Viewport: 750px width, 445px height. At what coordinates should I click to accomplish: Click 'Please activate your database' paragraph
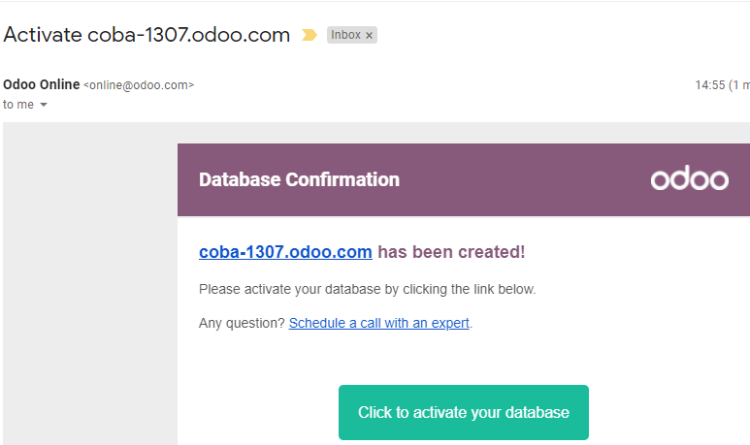point(367,289)
